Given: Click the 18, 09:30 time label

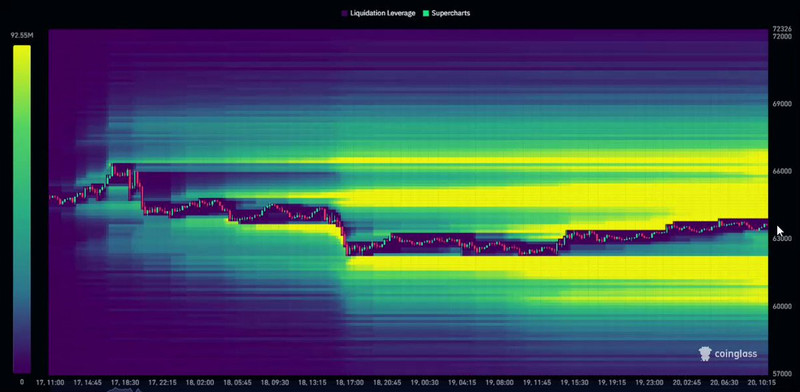Looking at the screenshot, I should 275,382.
